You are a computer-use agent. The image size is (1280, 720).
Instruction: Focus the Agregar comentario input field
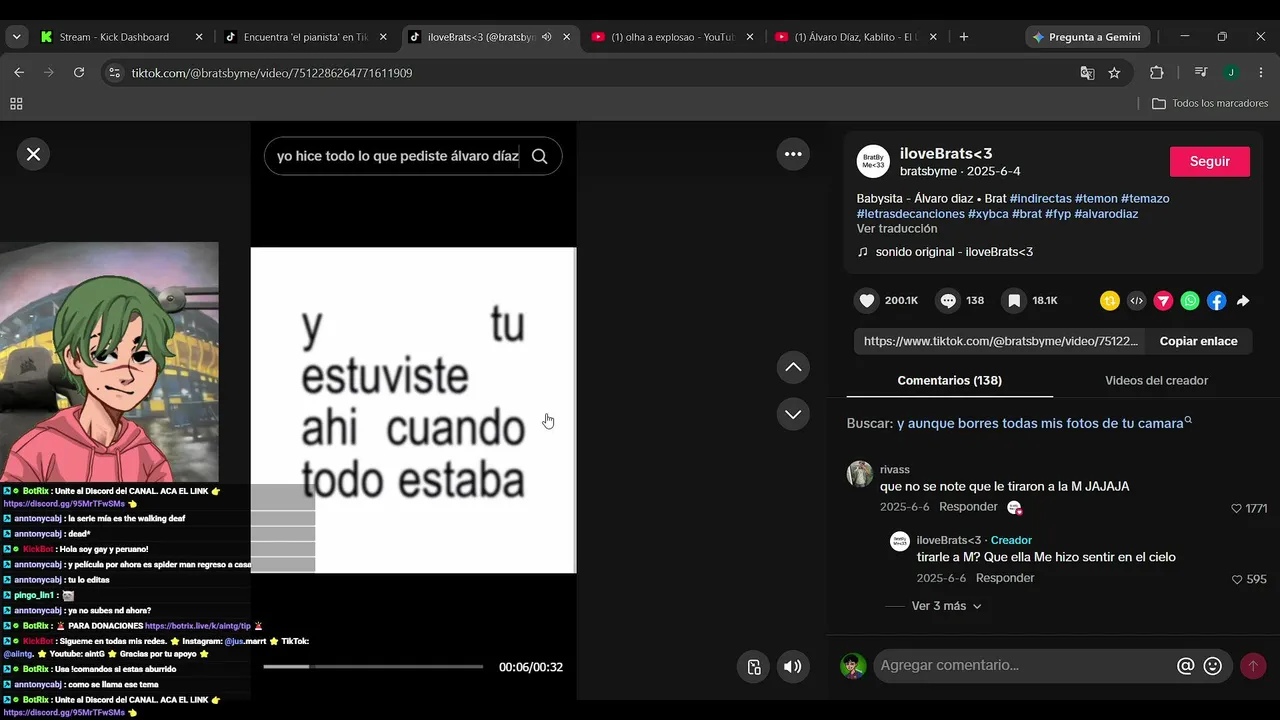(x=1024, y=665)
